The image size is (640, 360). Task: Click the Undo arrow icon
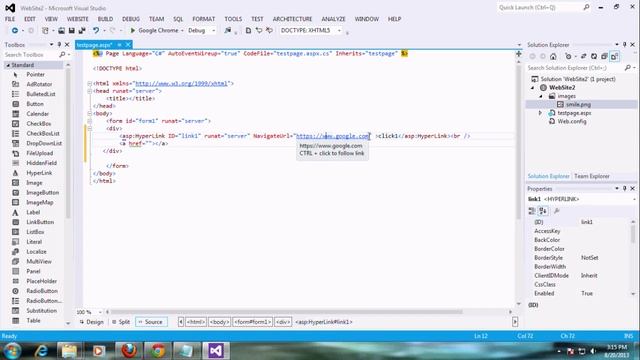[x=96, y=31]
